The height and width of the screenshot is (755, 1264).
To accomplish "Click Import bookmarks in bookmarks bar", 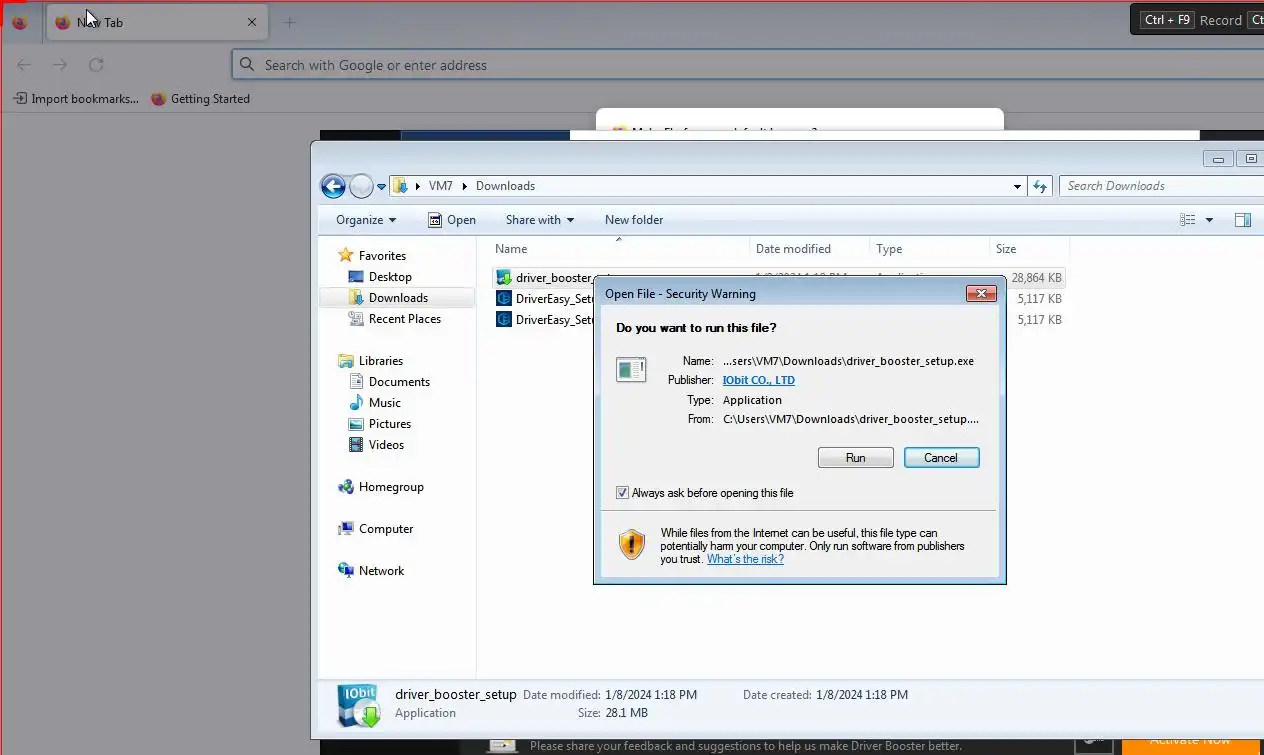I will pyautogui.click(x=76, y=99).
